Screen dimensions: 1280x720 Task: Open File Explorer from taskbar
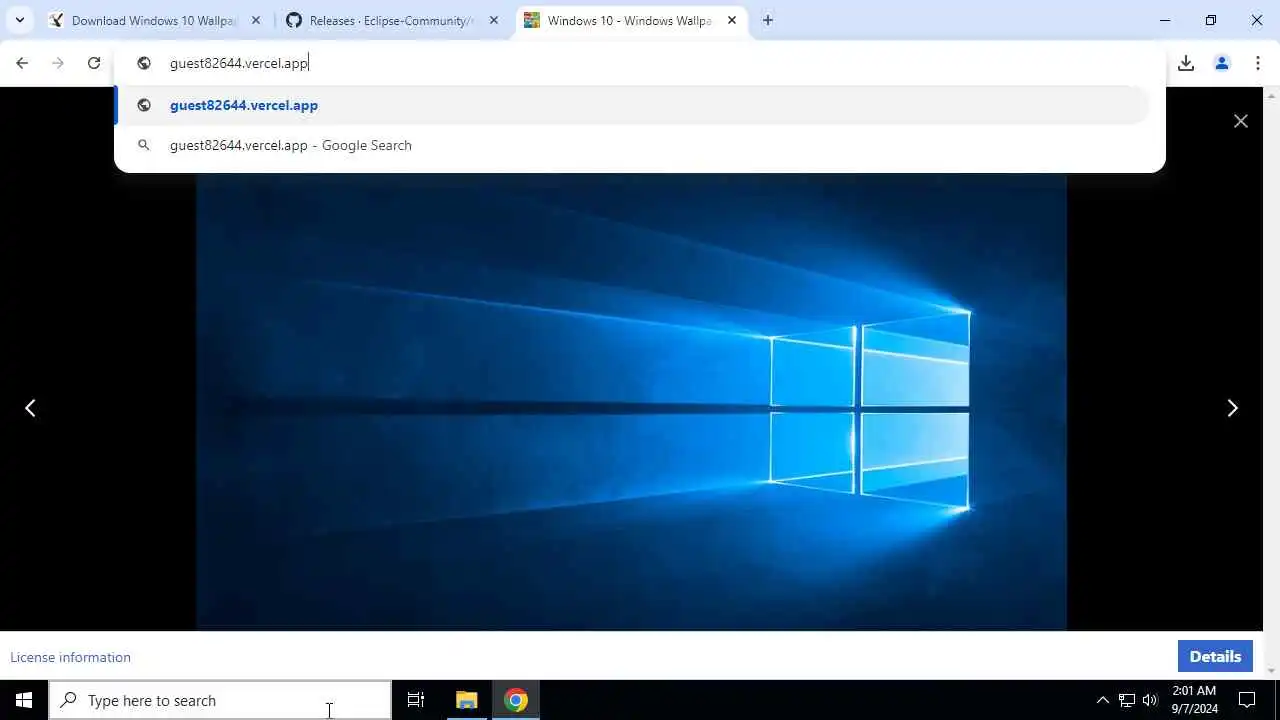click(466, 700)
